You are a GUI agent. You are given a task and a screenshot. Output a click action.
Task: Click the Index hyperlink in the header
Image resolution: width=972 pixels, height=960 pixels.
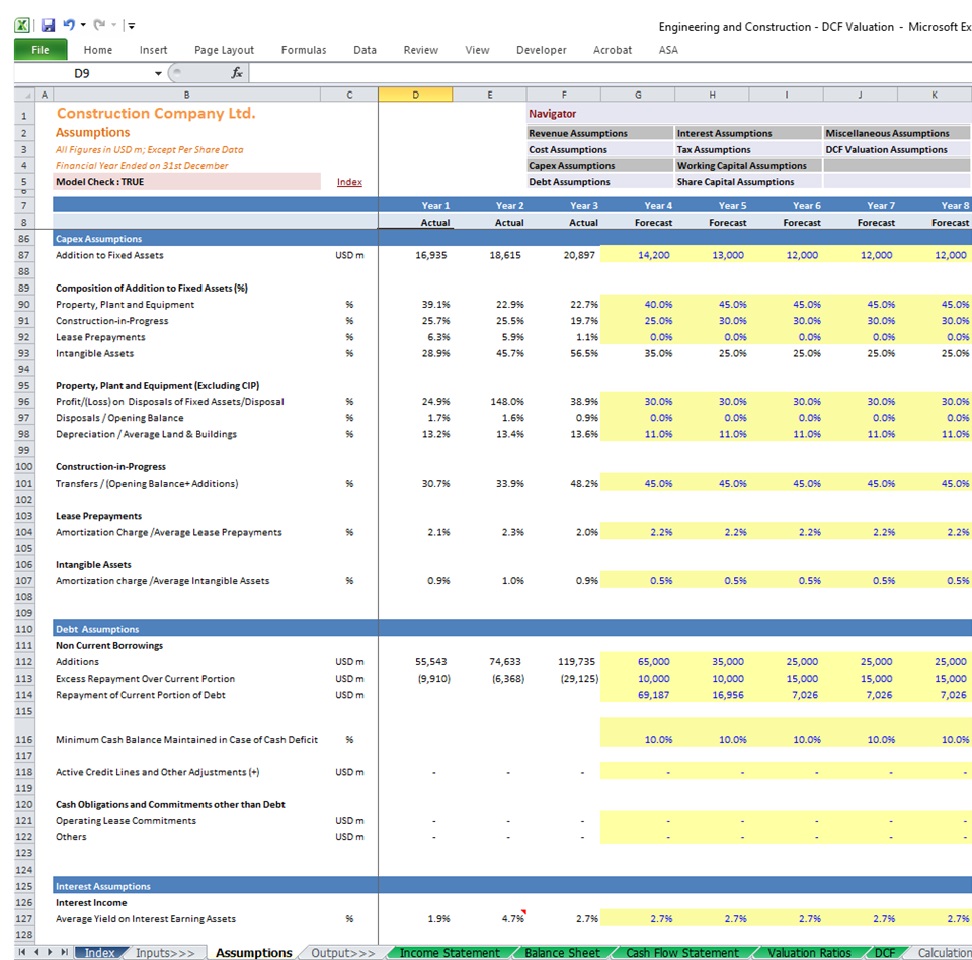(349, 182)
